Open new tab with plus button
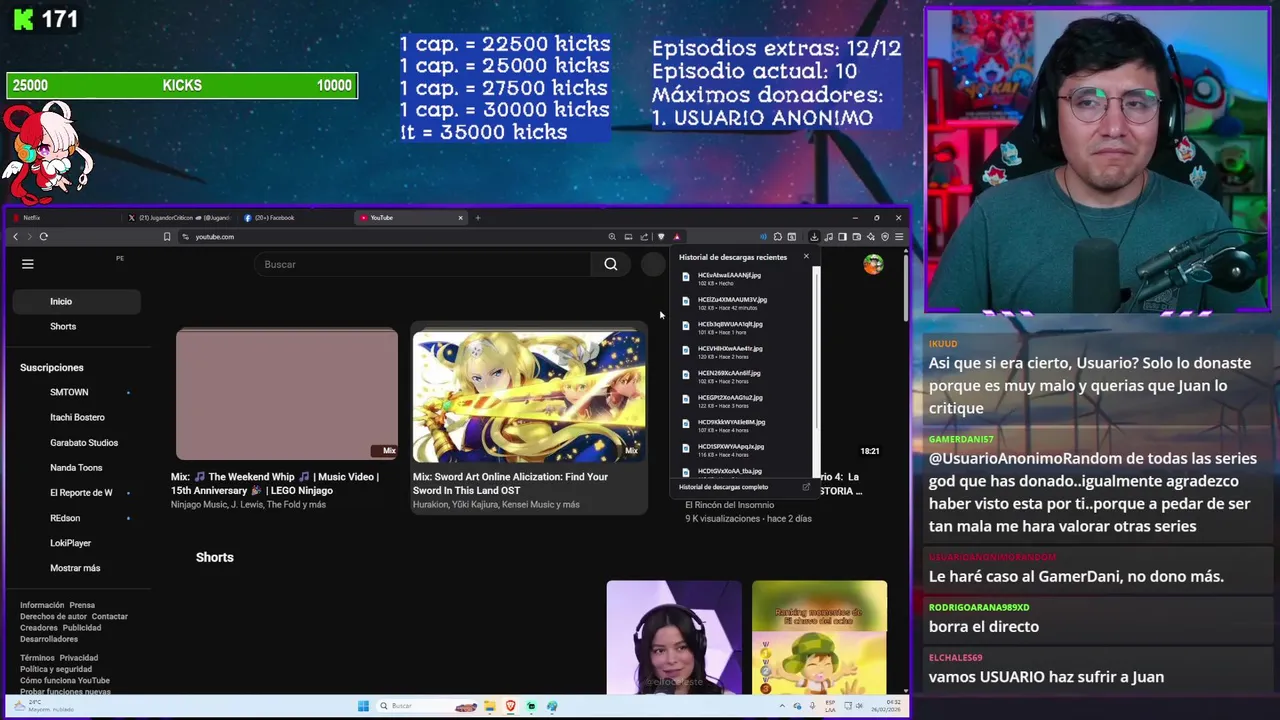This screenshot has width=1280, height=720. [x=478, y=218]
